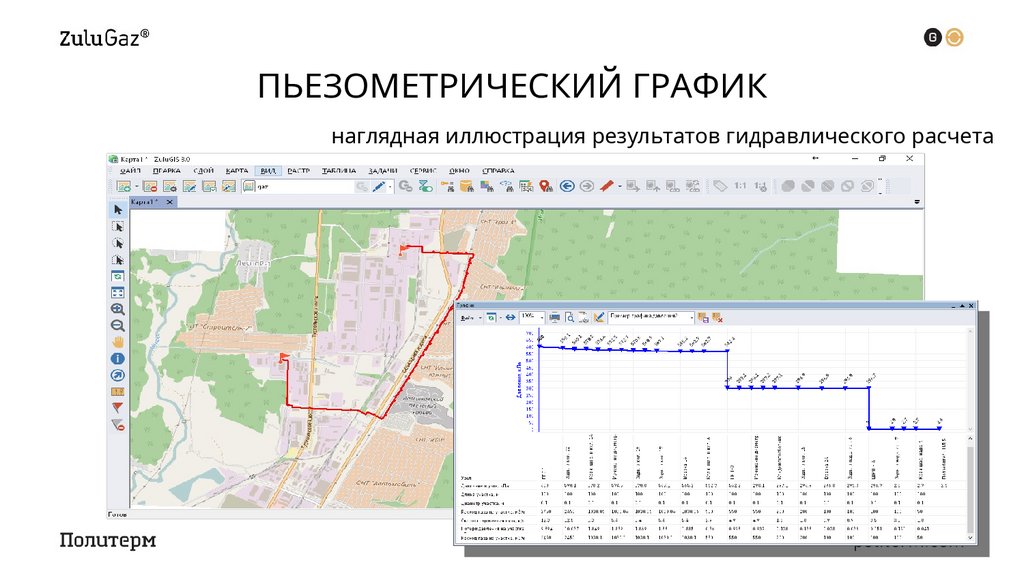This screenshot has height=576, width=1024.
Task: Open the ВИД menu
Action: click(x=267, y=171)
